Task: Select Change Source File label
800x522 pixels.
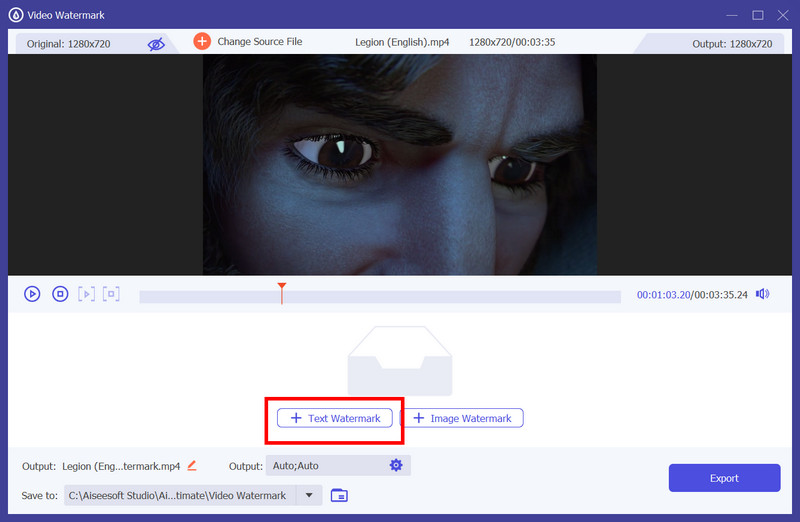Action: [x=260, y=42]
